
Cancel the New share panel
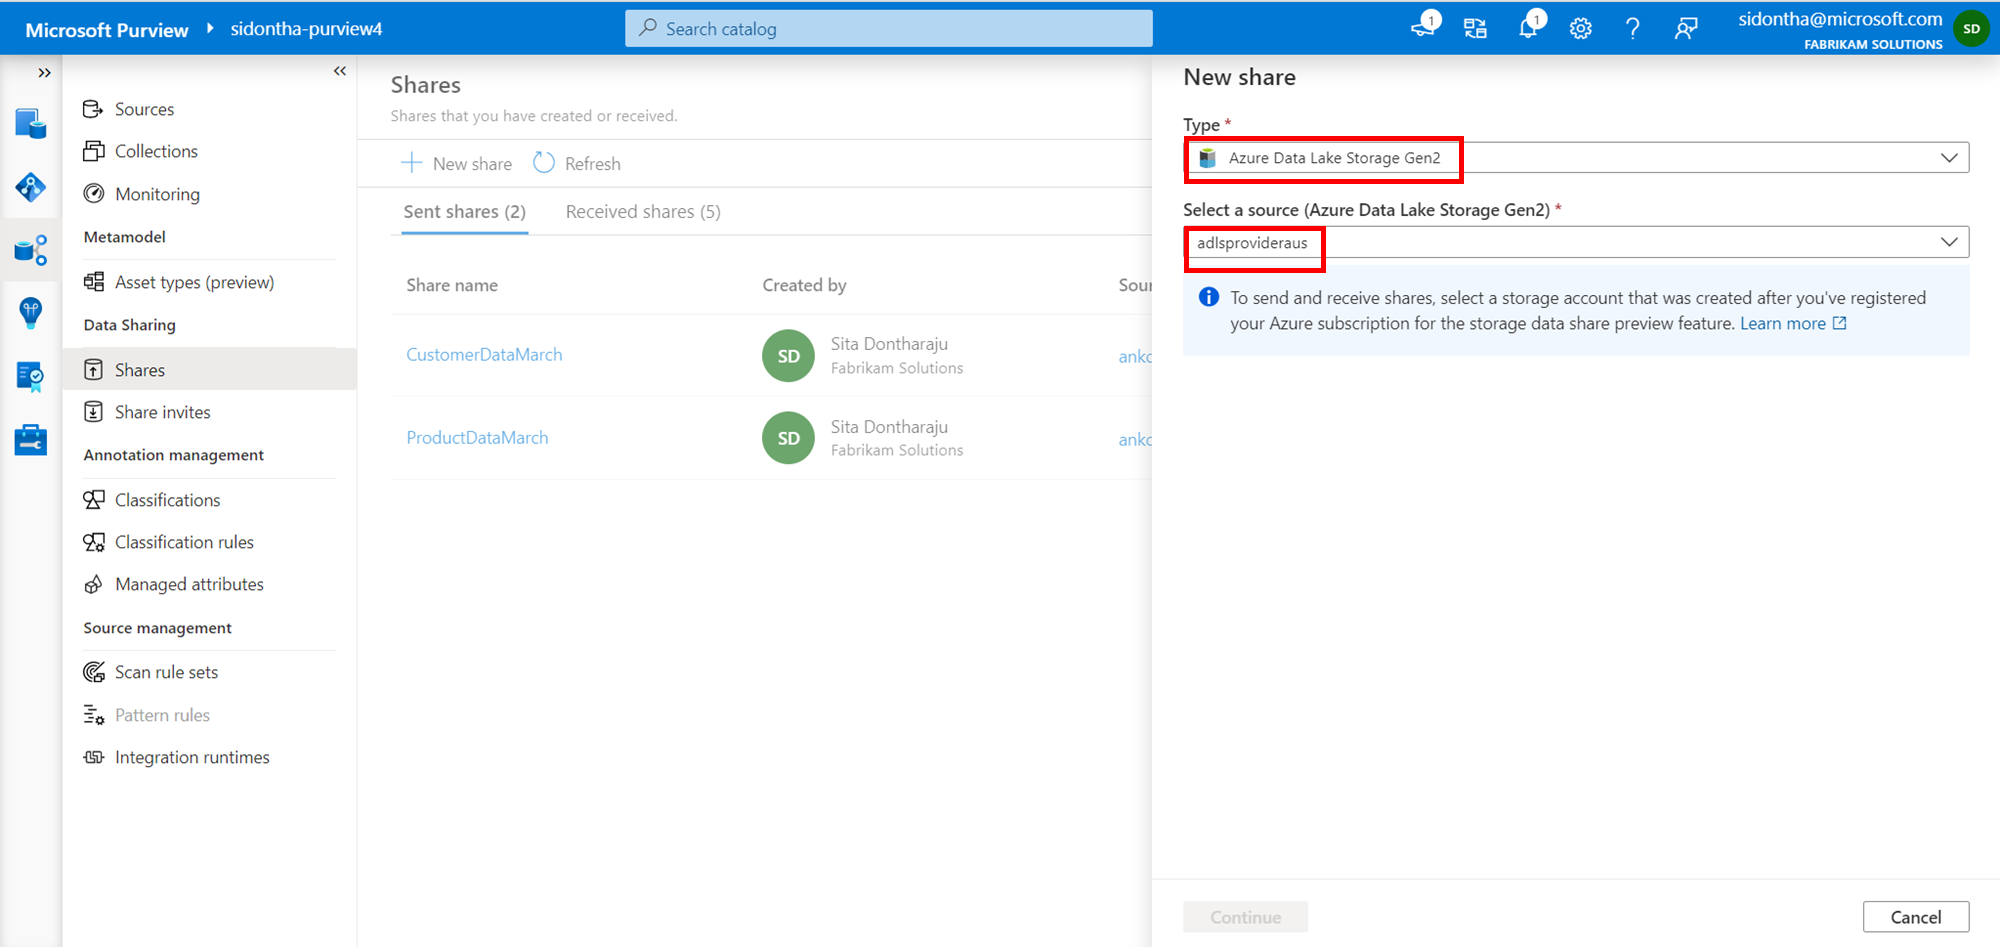(x=1915, y=916)
